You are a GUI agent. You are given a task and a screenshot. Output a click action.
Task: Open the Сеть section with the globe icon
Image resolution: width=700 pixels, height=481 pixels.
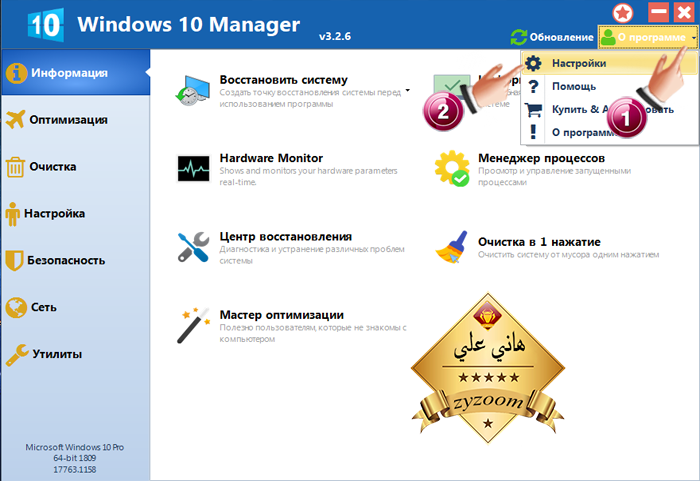(x=75, y=307)
